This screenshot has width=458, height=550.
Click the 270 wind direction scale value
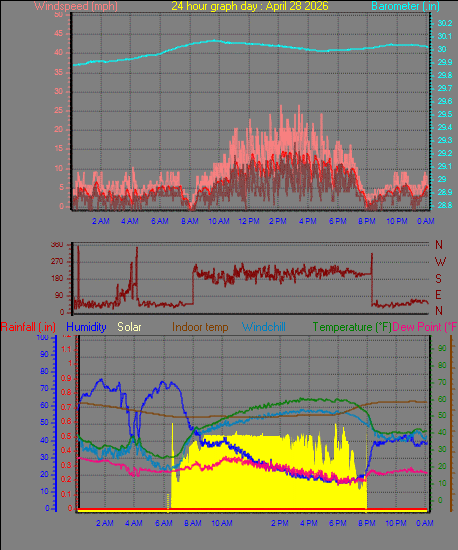tap(57, 261)
